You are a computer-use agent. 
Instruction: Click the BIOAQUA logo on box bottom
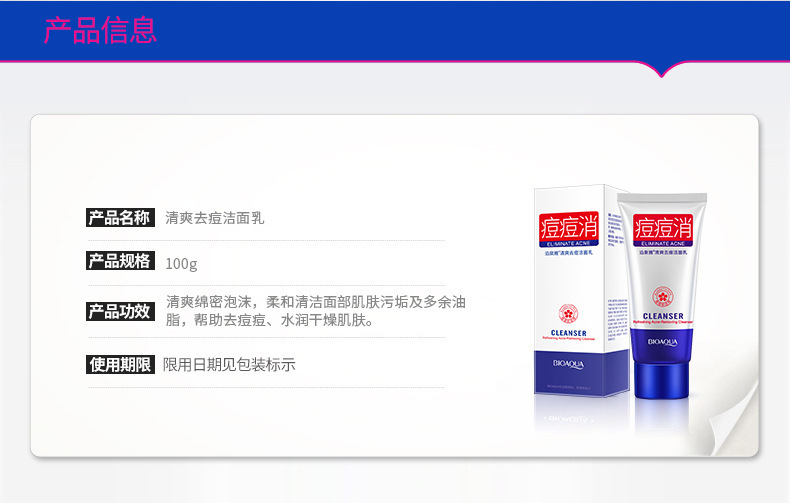(x=568, y=364)
